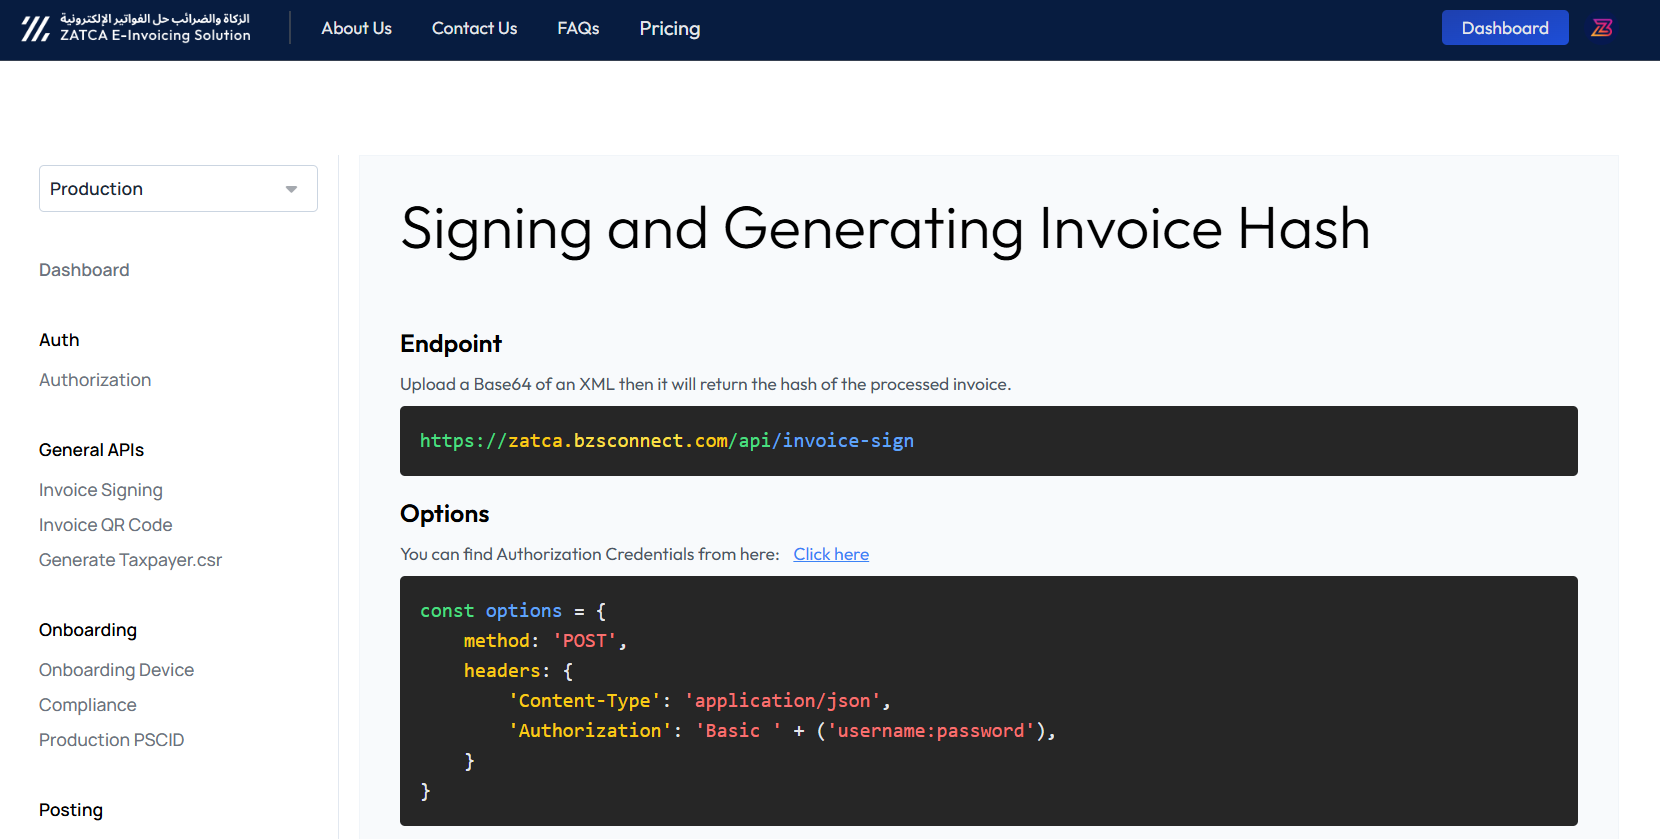1660x839 pixels.
Task: Click the pink Z icon in header
Action: (x=1602, y=28)
